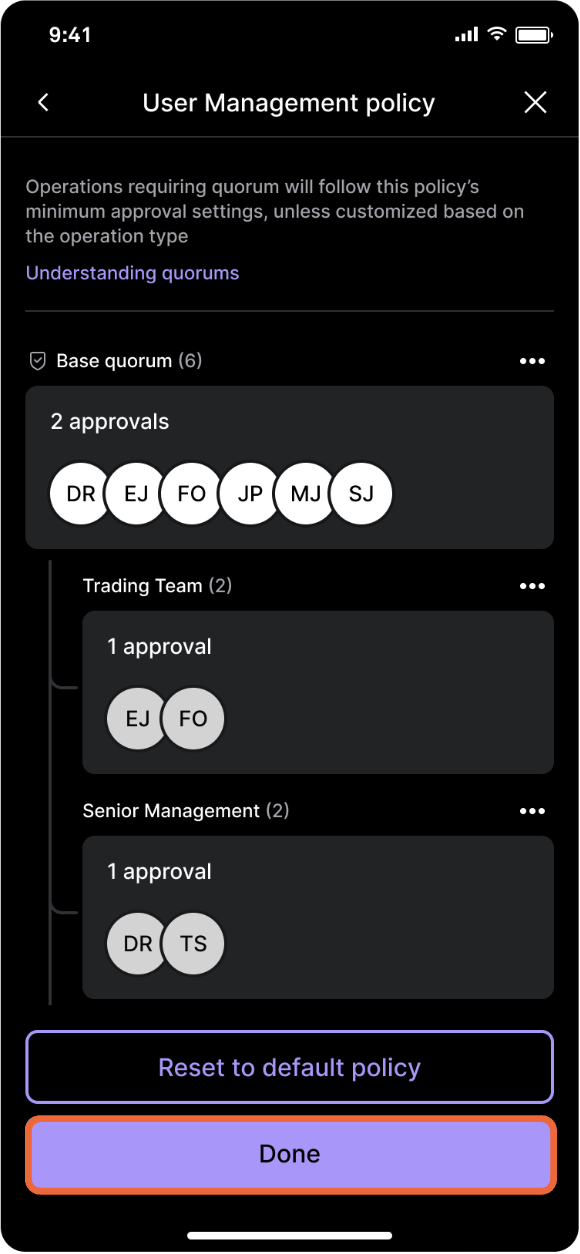580x1254 pixels.
Task: Select the FO avatar in Base quorum
Action: coord(192,493)
